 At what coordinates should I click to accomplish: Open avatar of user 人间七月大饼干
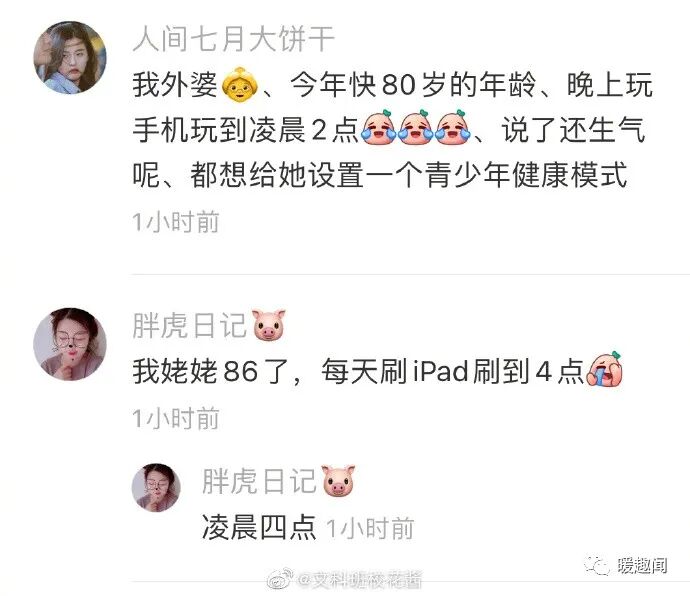[70, 57]
